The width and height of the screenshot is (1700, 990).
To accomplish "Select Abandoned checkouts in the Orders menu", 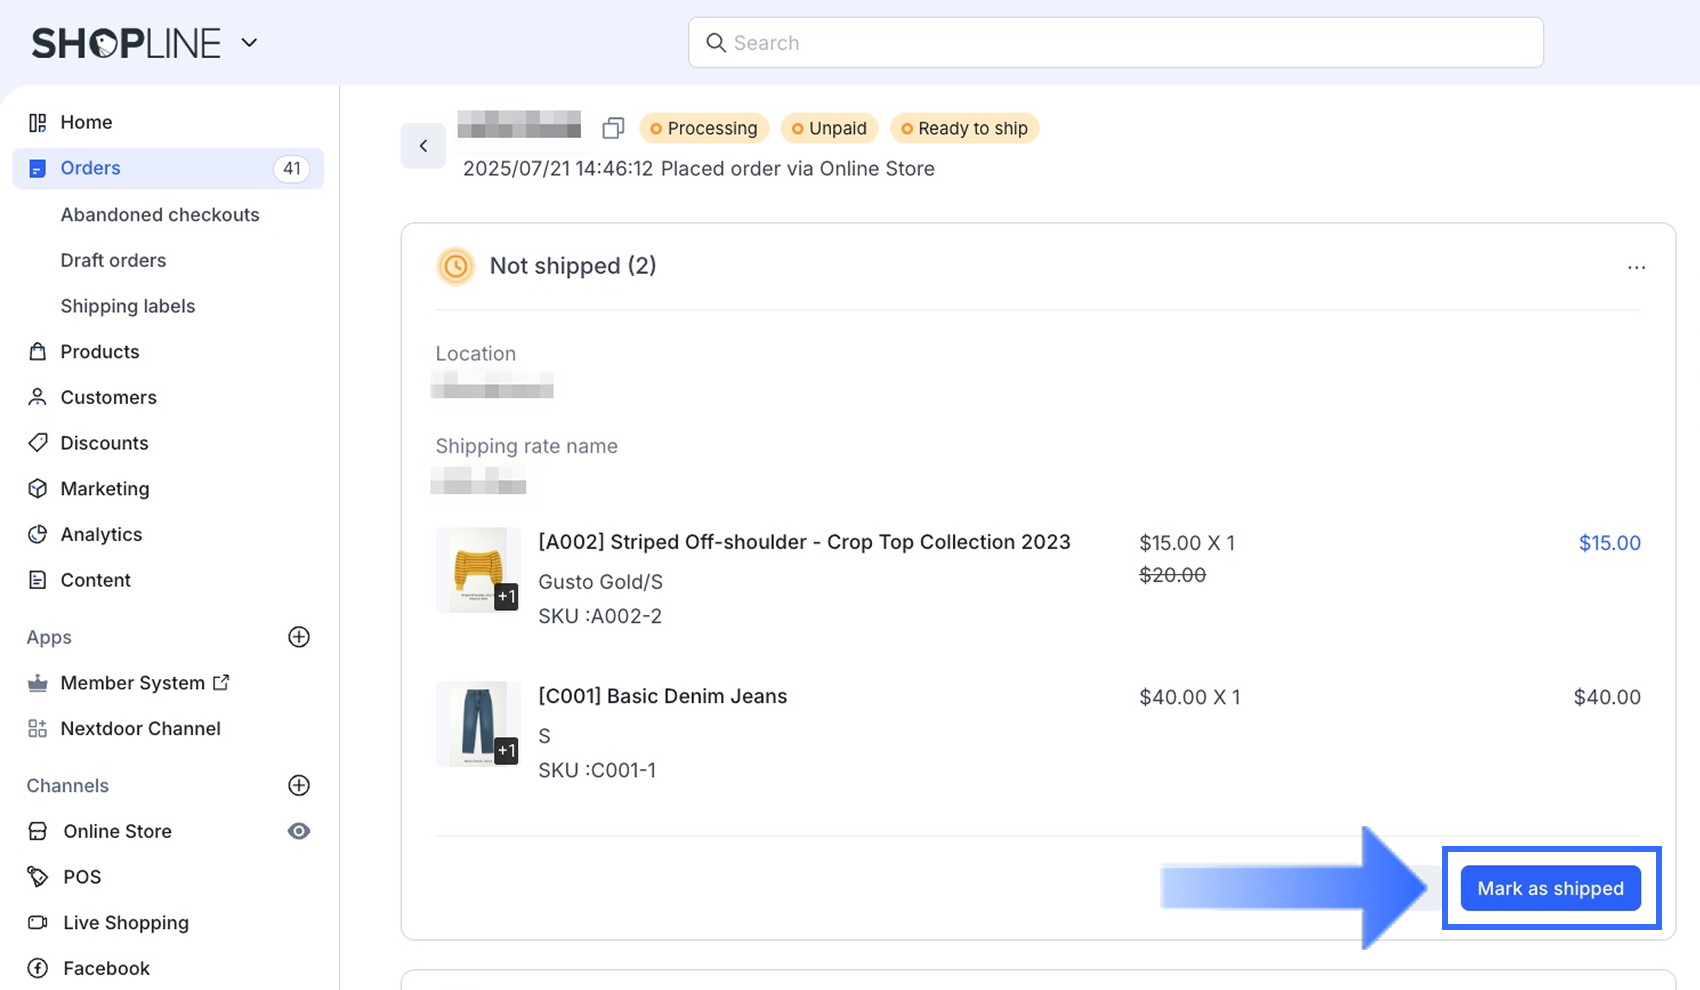I will click(160, 214).
